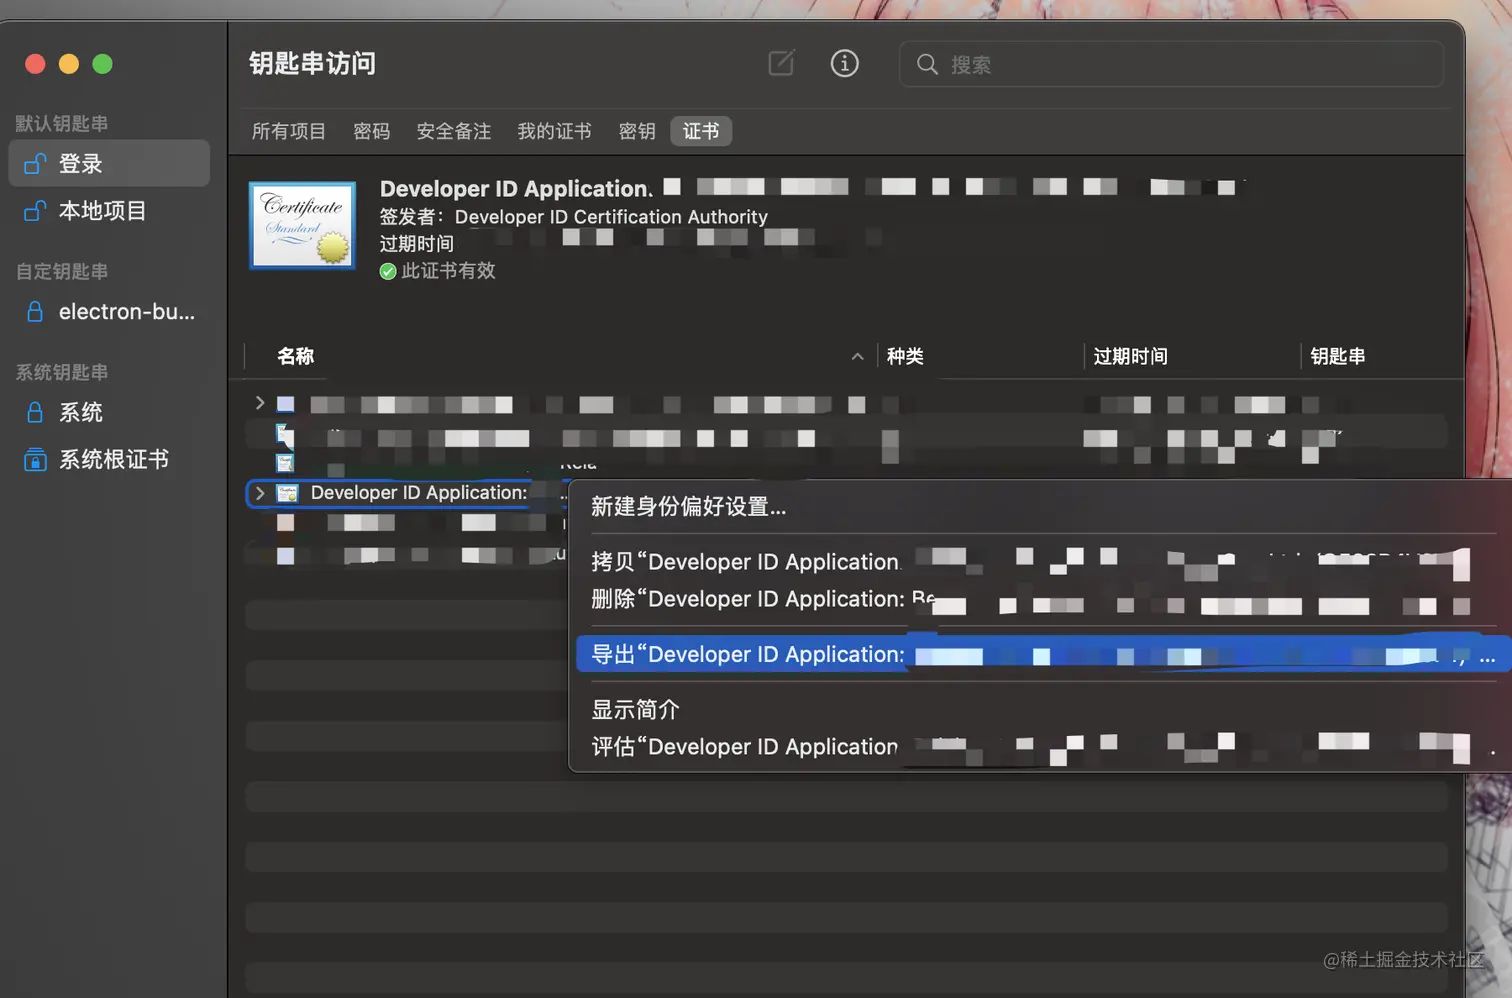Viewport: 1512px width, 998px height.
Task: Switch to the 安全备注 tab
Action: [454, 131]
